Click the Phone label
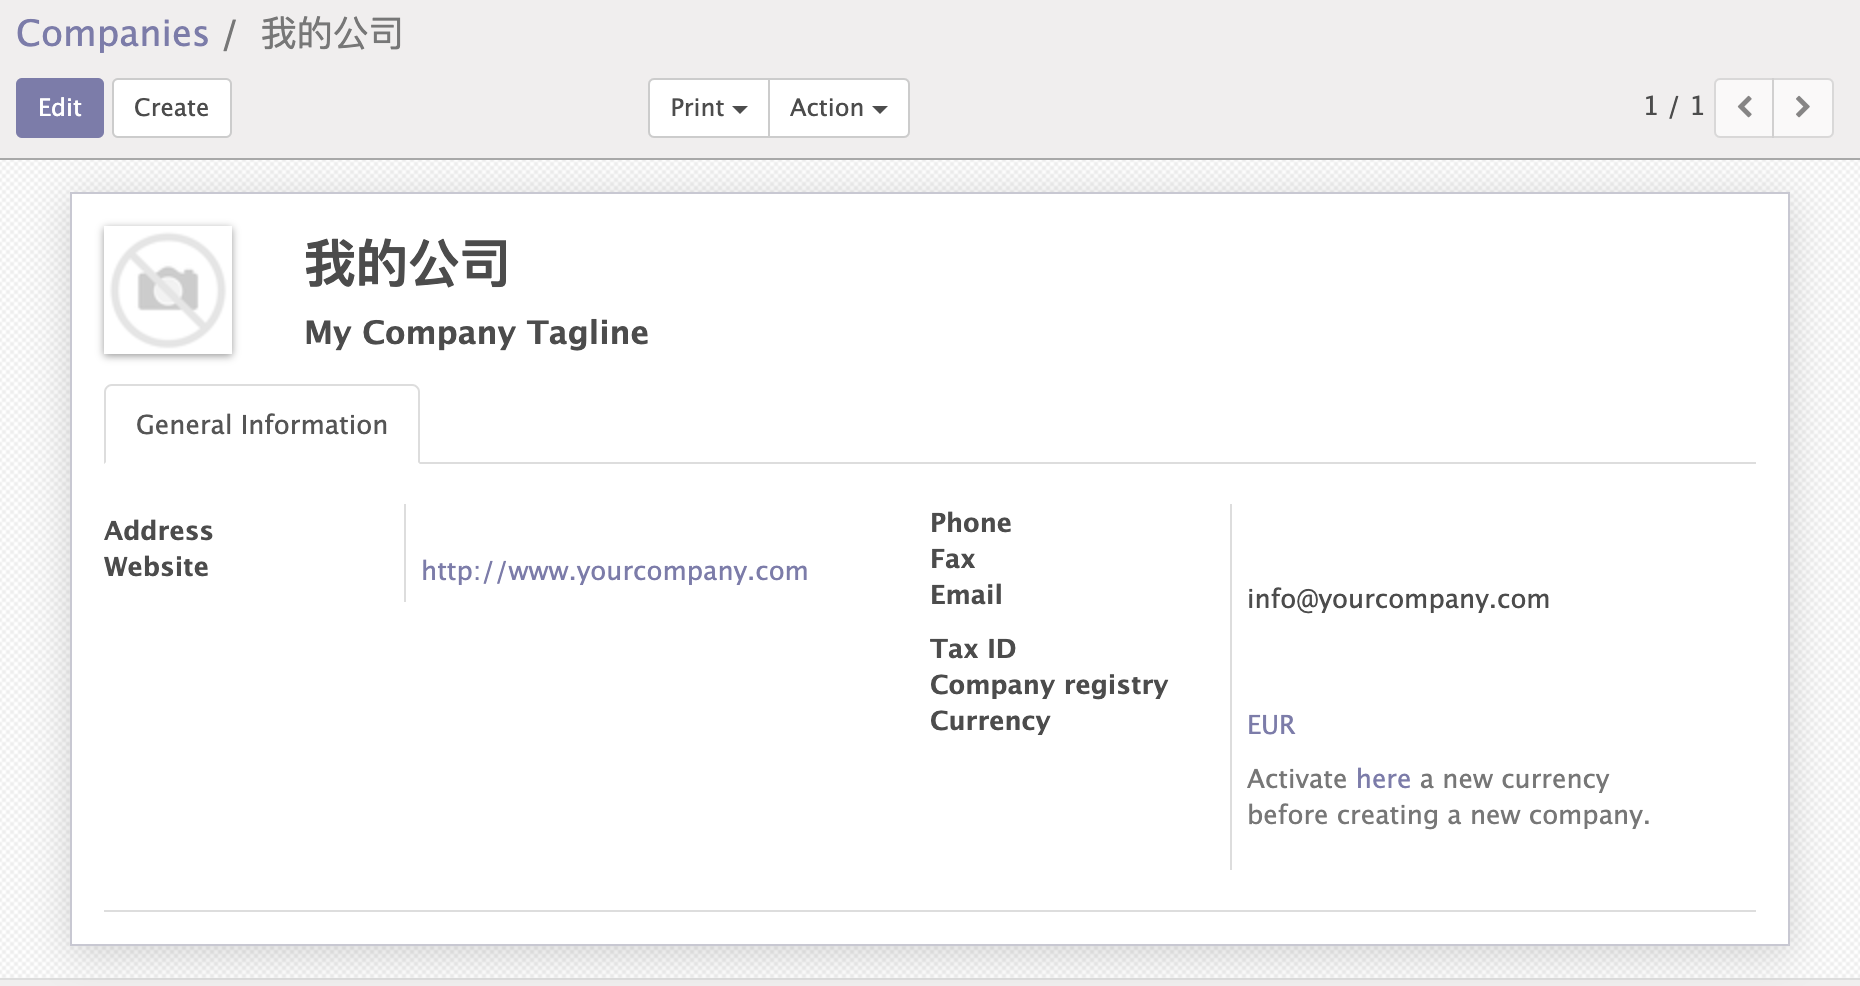 (x=970, y=522)
